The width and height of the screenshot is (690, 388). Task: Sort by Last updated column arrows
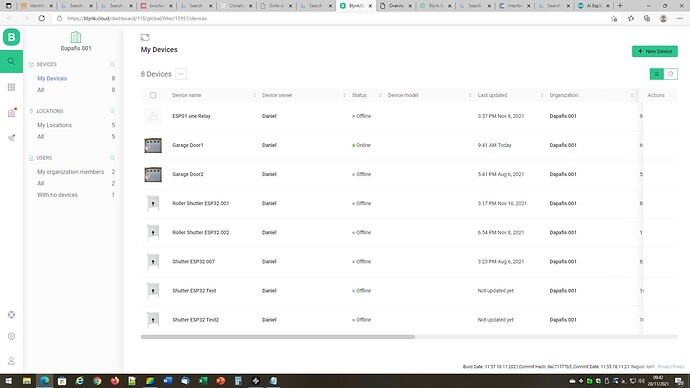(x=542, y=95)
